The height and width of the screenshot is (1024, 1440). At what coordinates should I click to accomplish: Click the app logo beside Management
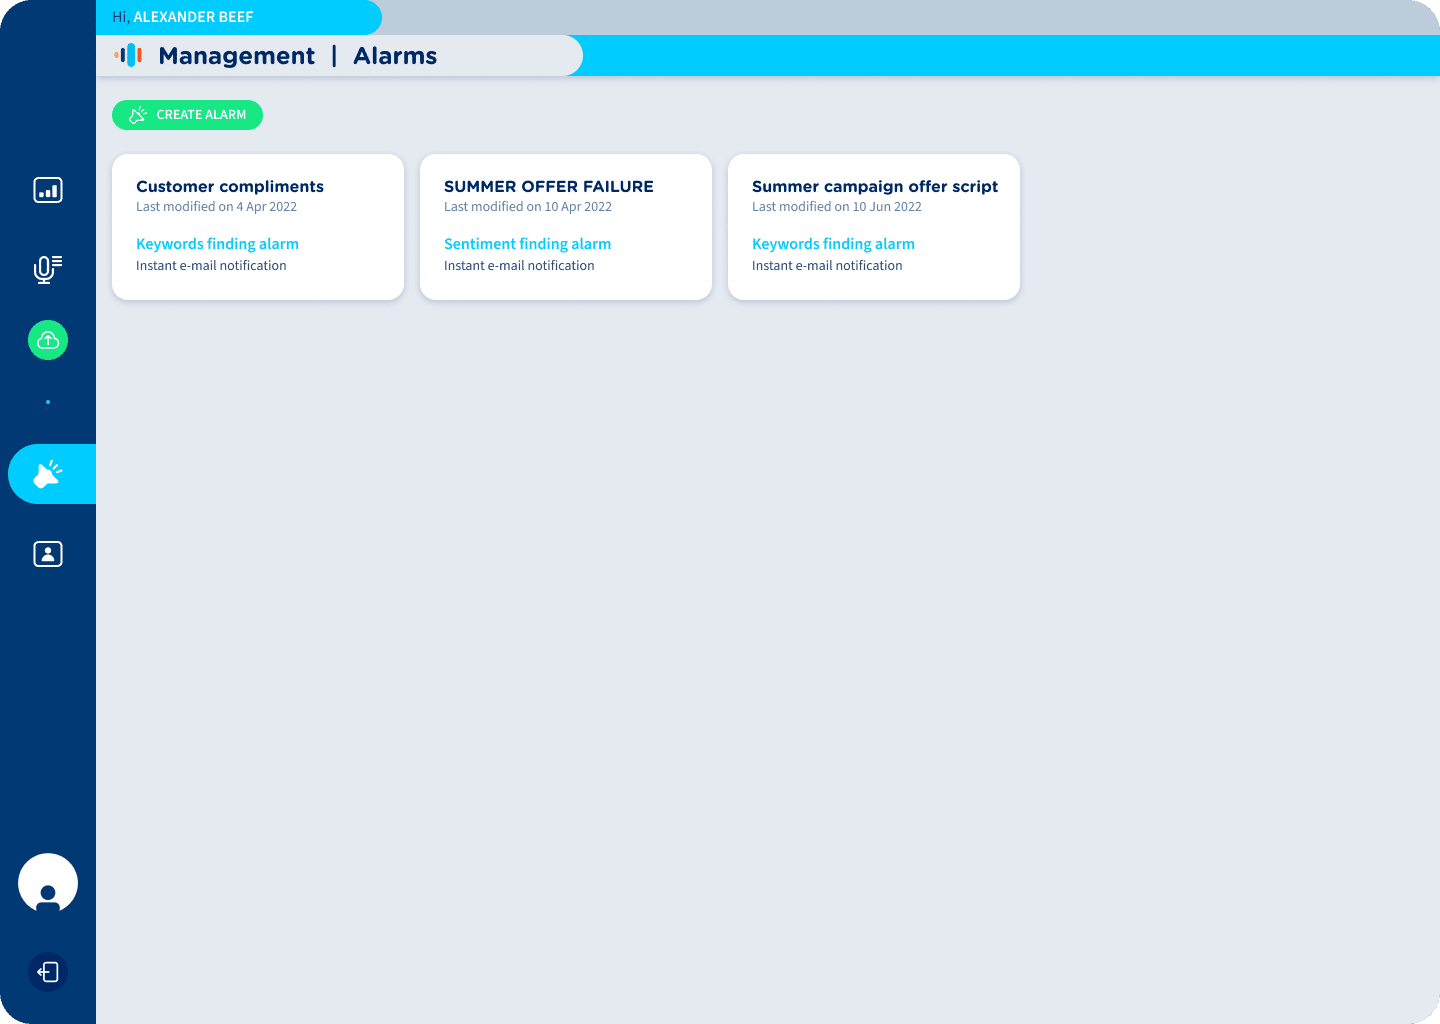click(x=129, y=56)
